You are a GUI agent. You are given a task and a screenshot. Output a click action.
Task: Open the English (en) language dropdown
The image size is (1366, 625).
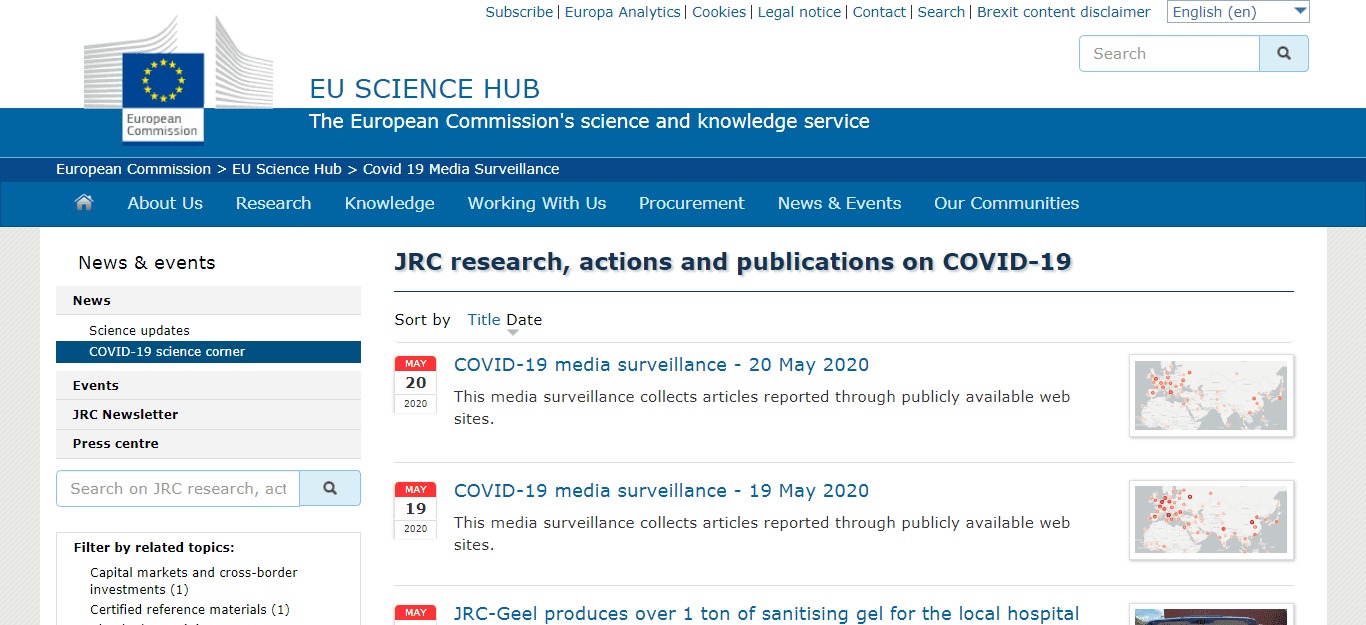point(1238,12)
